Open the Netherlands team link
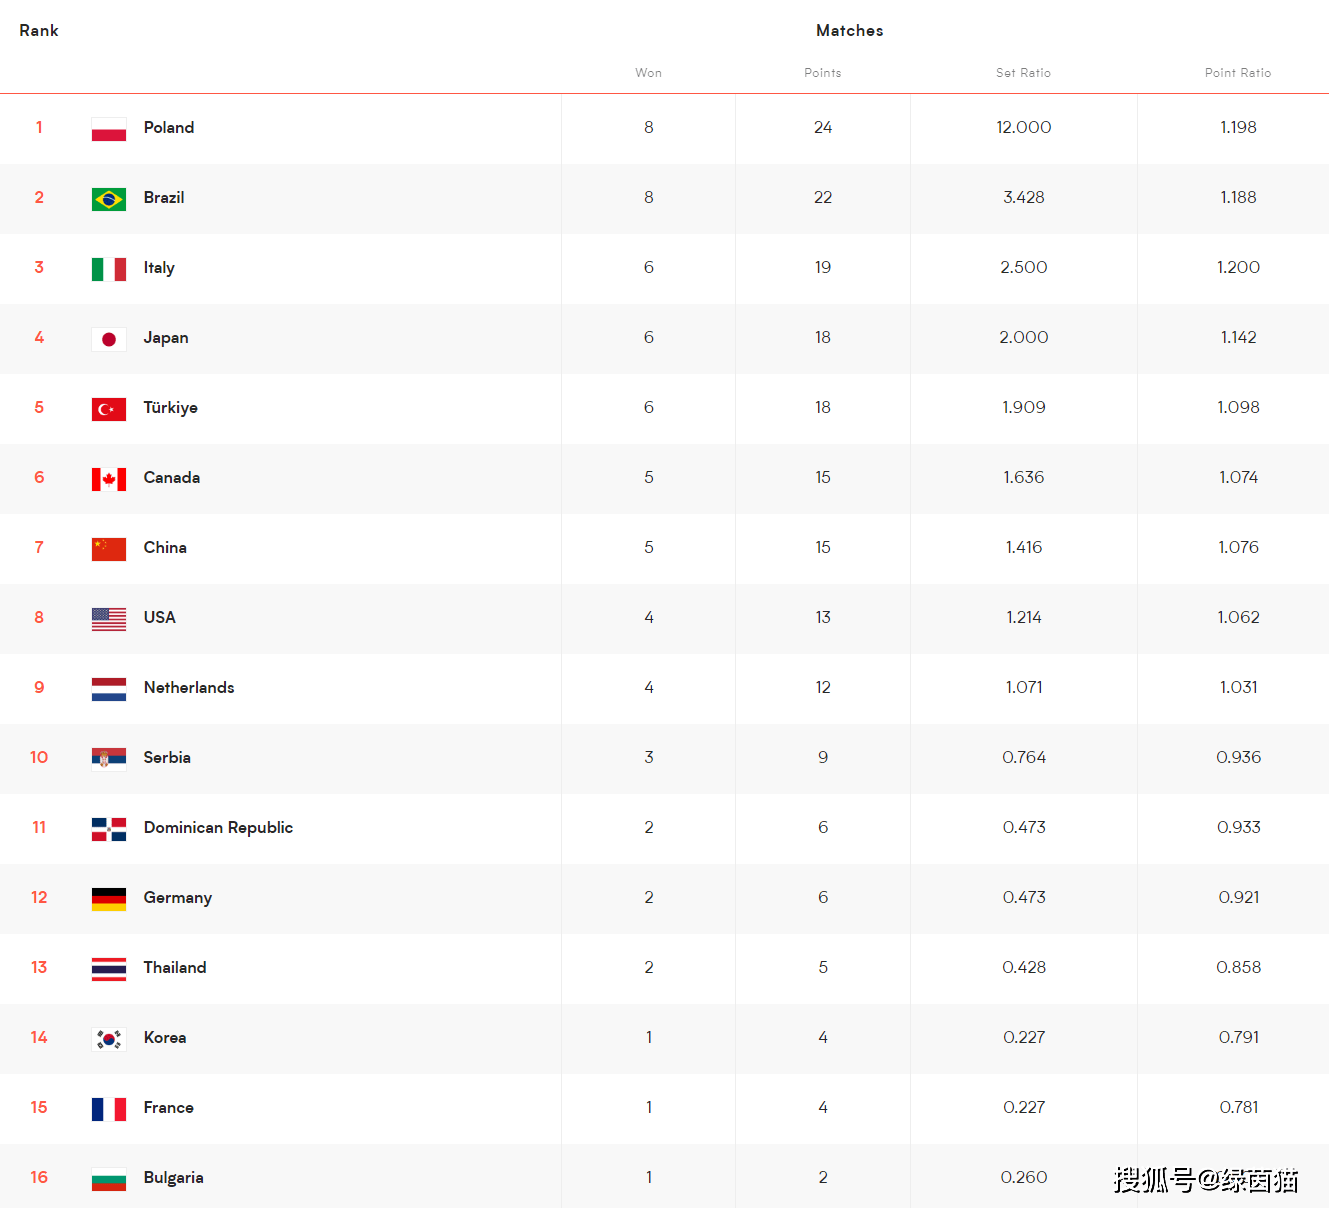 pos(189,687)
